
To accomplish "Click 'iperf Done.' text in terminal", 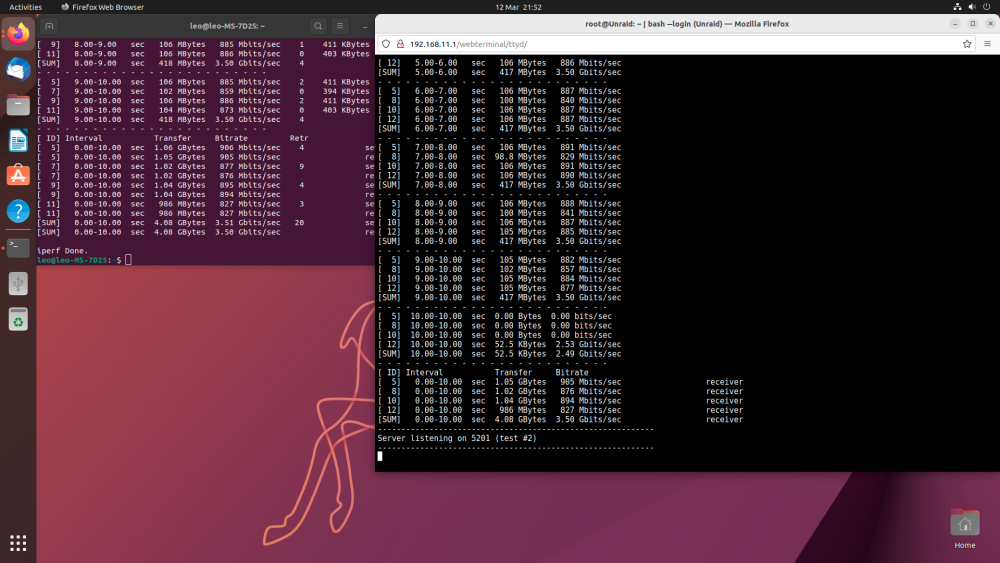I will coord(62,251).
